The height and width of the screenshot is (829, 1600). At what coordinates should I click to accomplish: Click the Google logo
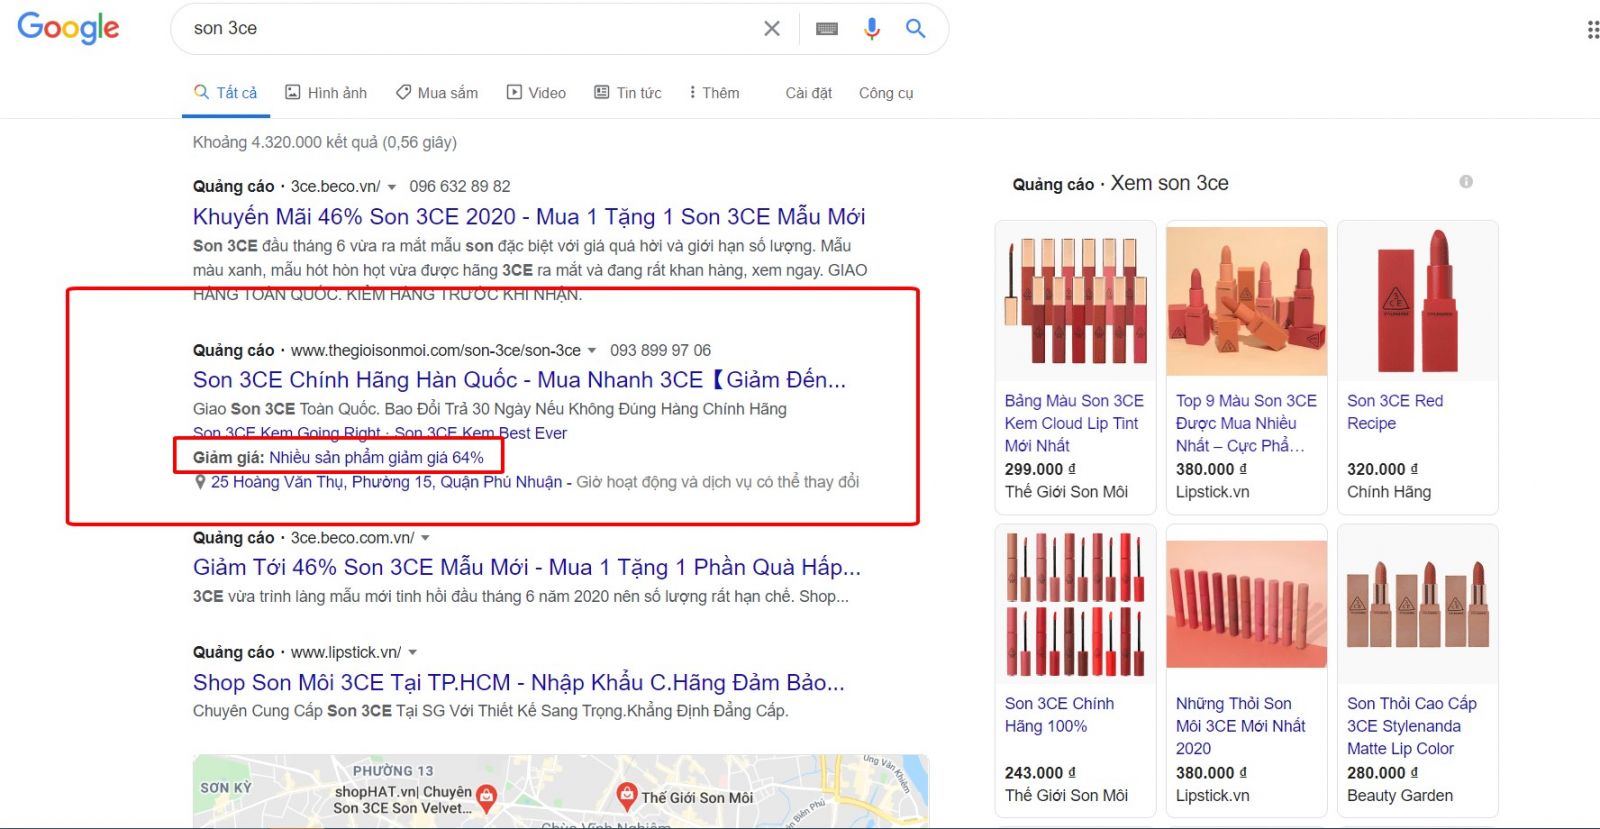(x=68, y=28)
